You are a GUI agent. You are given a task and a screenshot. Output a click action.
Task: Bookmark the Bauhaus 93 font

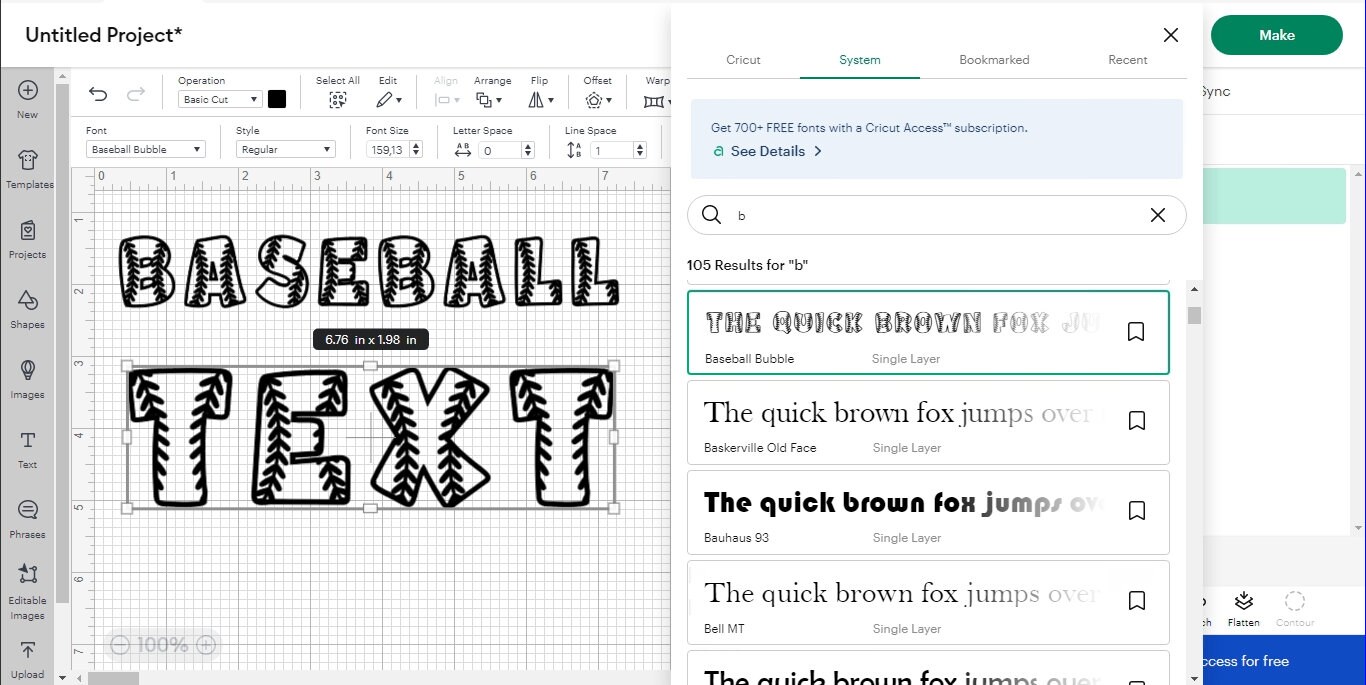[1137, 510]
